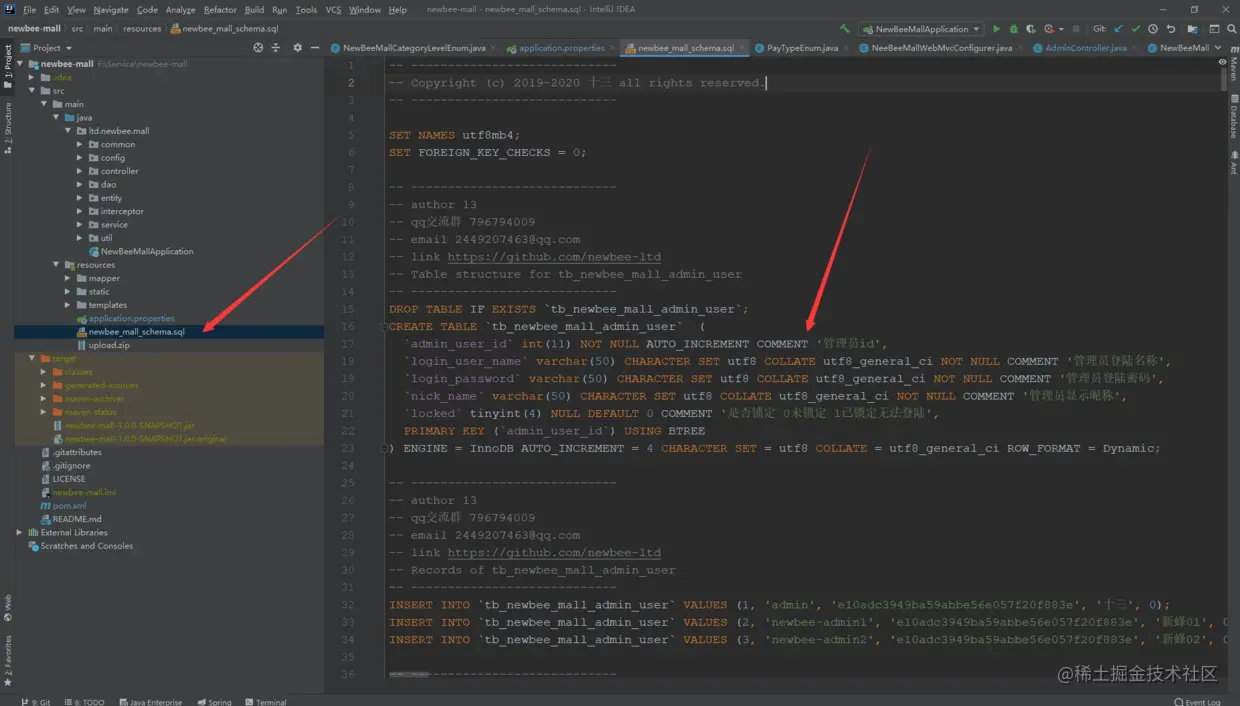
Task: Open the Terminal tool window
Action: pyautogui.click(x=264, y=702)
